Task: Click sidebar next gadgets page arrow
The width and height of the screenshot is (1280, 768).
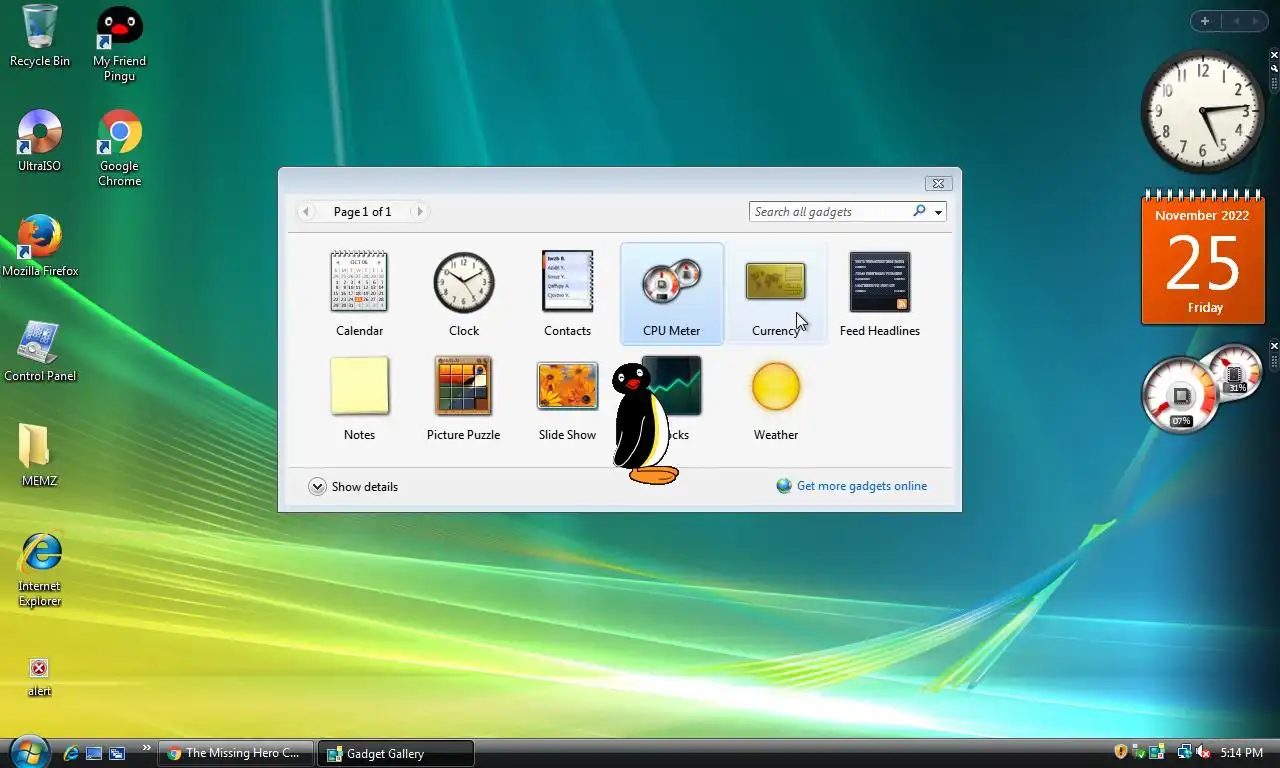Action: [1256, 21]
